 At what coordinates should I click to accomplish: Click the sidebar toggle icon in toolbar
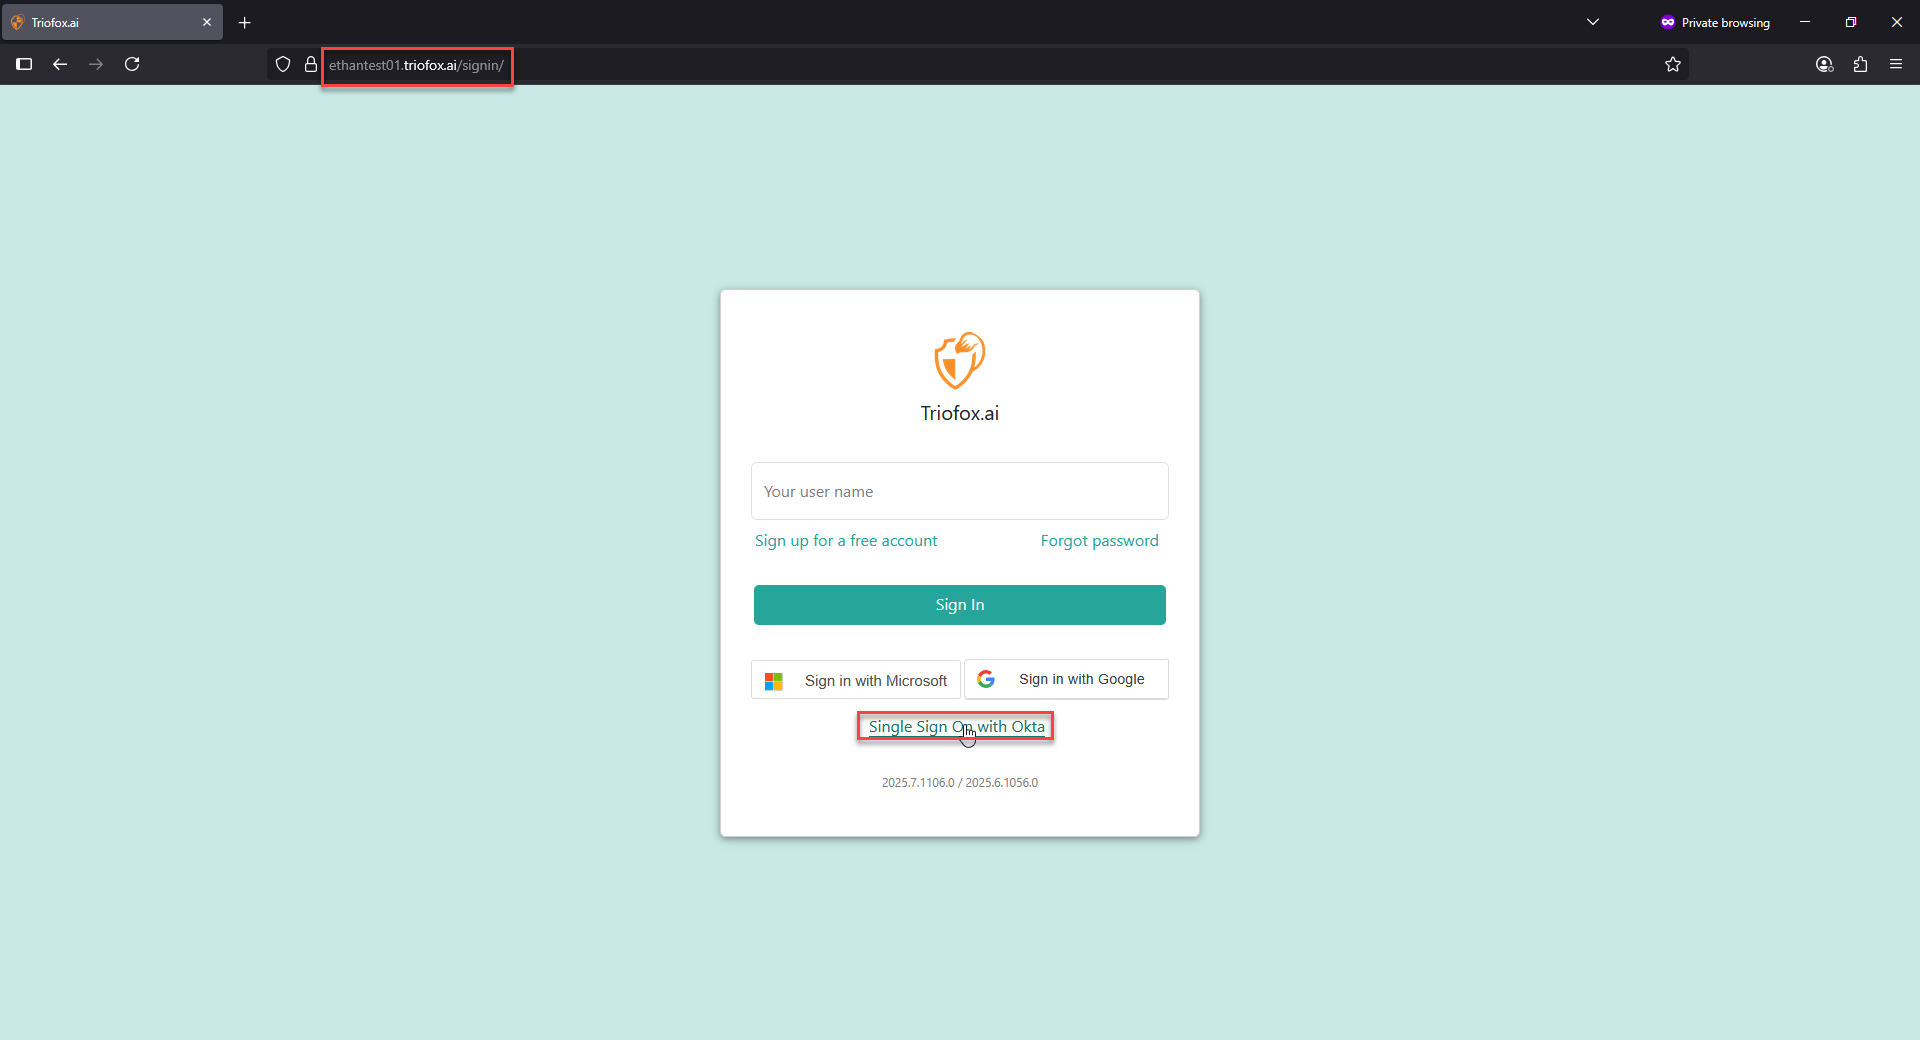click(x=24, y=64)
